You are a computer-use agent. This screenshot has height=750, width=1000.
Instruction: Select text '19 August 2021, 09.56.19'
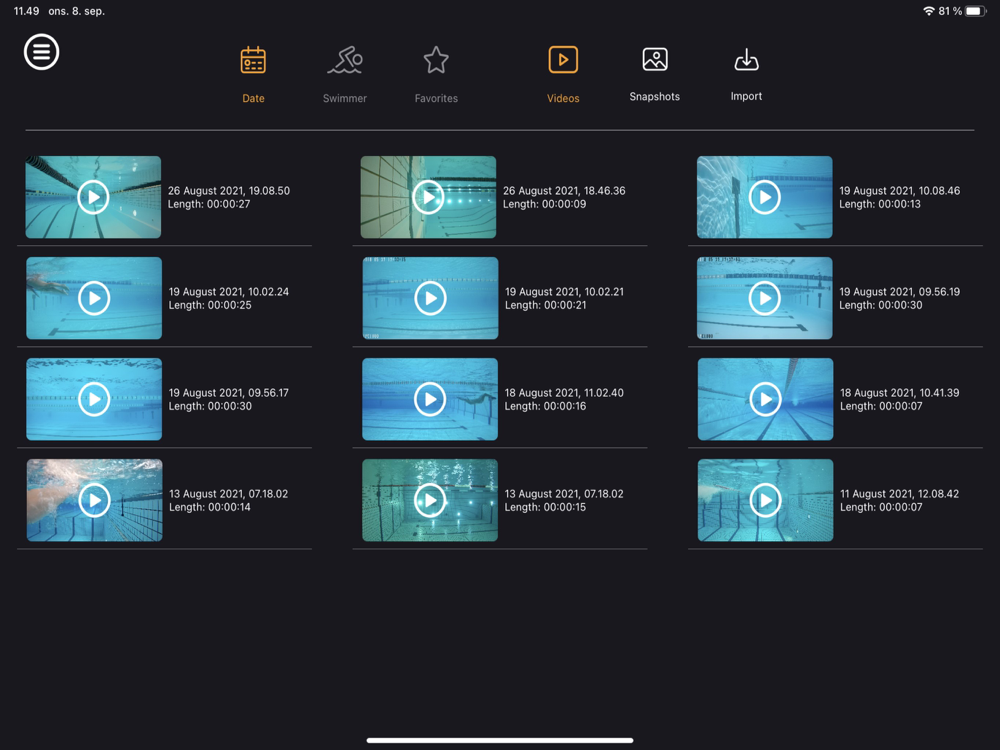point(900,291)
